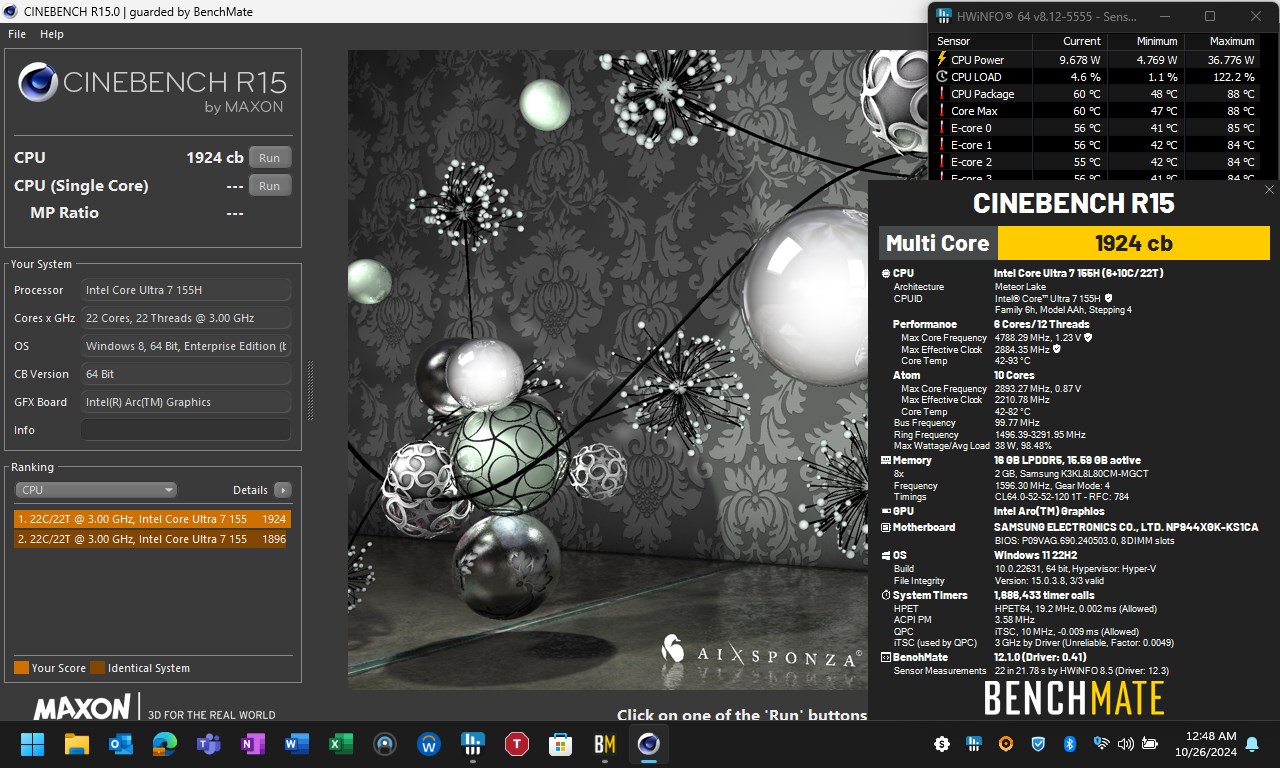Switch to Cinebench taskbar icon
The image size is (1280, 768).
pos(649,744)
